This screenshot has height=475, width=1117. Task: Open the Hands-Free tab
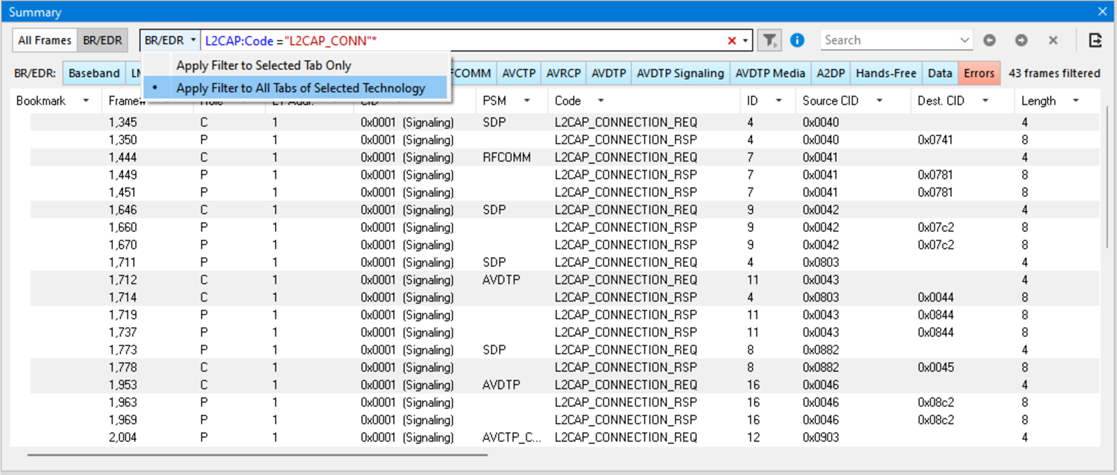tap(886, 73)
